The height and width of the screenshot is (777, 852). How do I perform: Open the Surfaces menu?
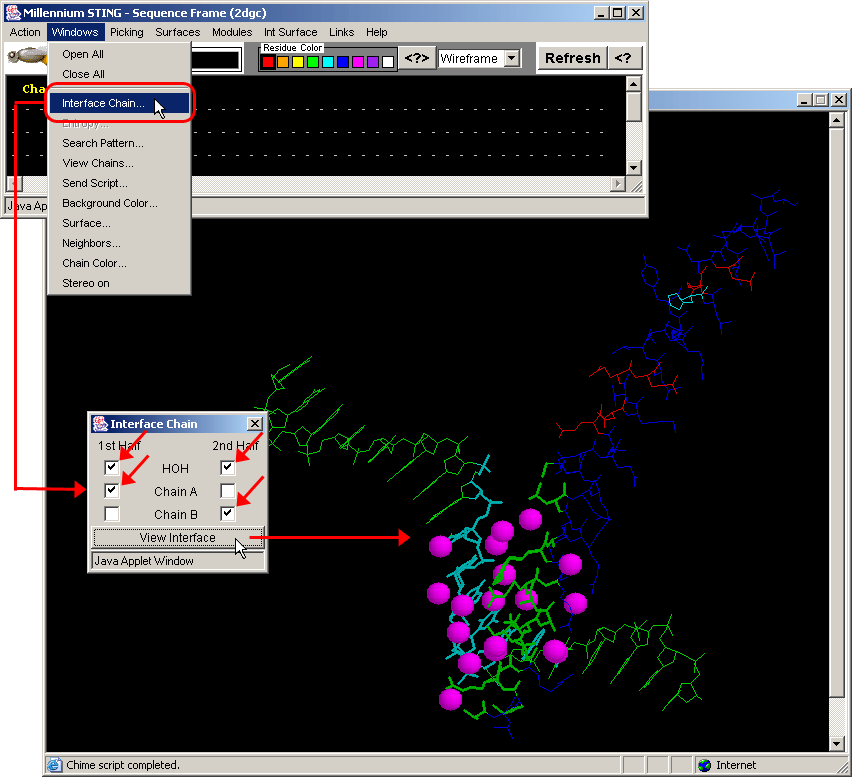[x=178, y=32]
